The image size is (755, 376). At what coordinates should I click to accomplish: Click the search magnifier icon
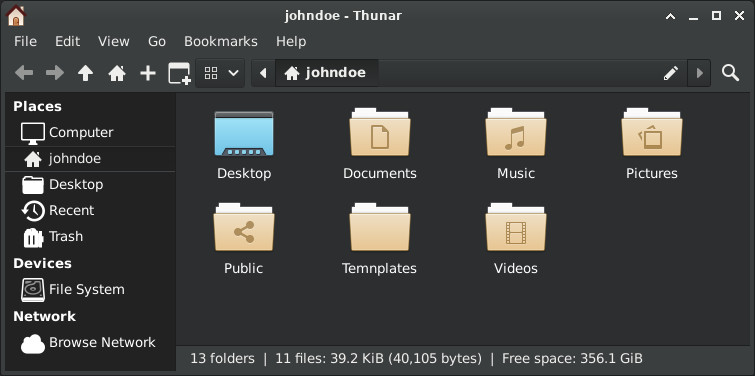coord(730,73)
